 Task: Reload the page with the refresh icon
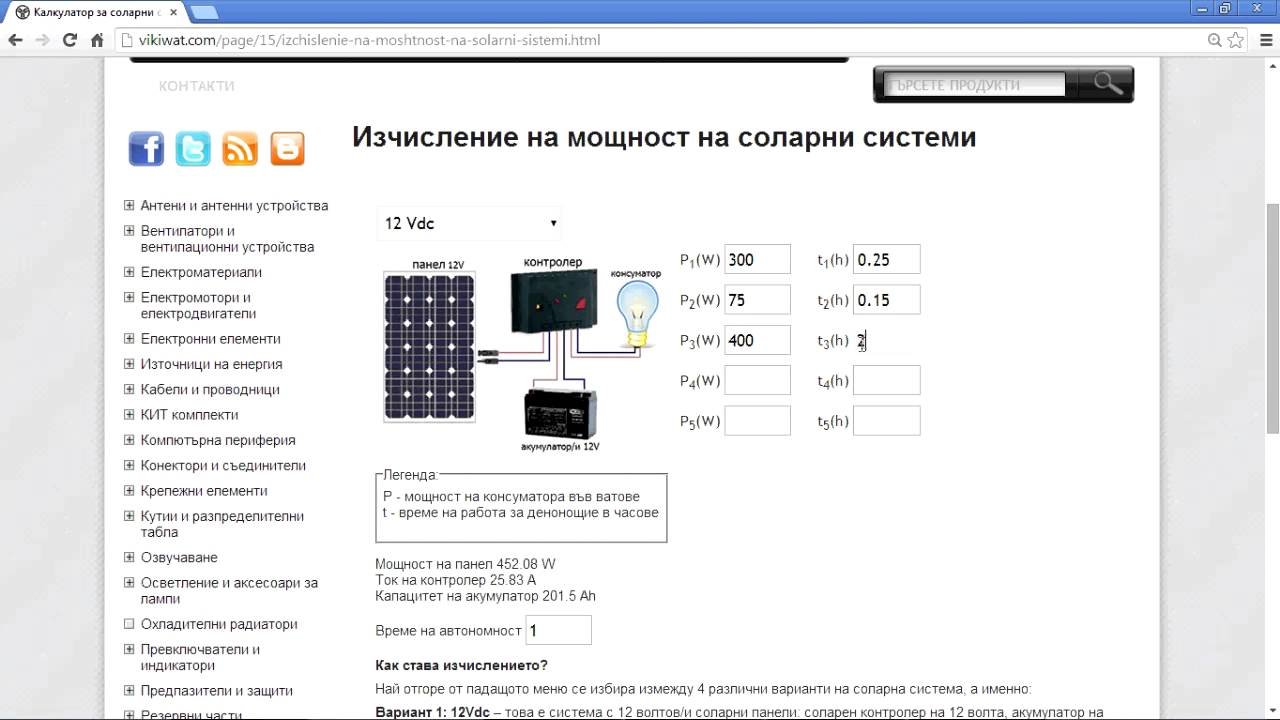click(70, 41)
